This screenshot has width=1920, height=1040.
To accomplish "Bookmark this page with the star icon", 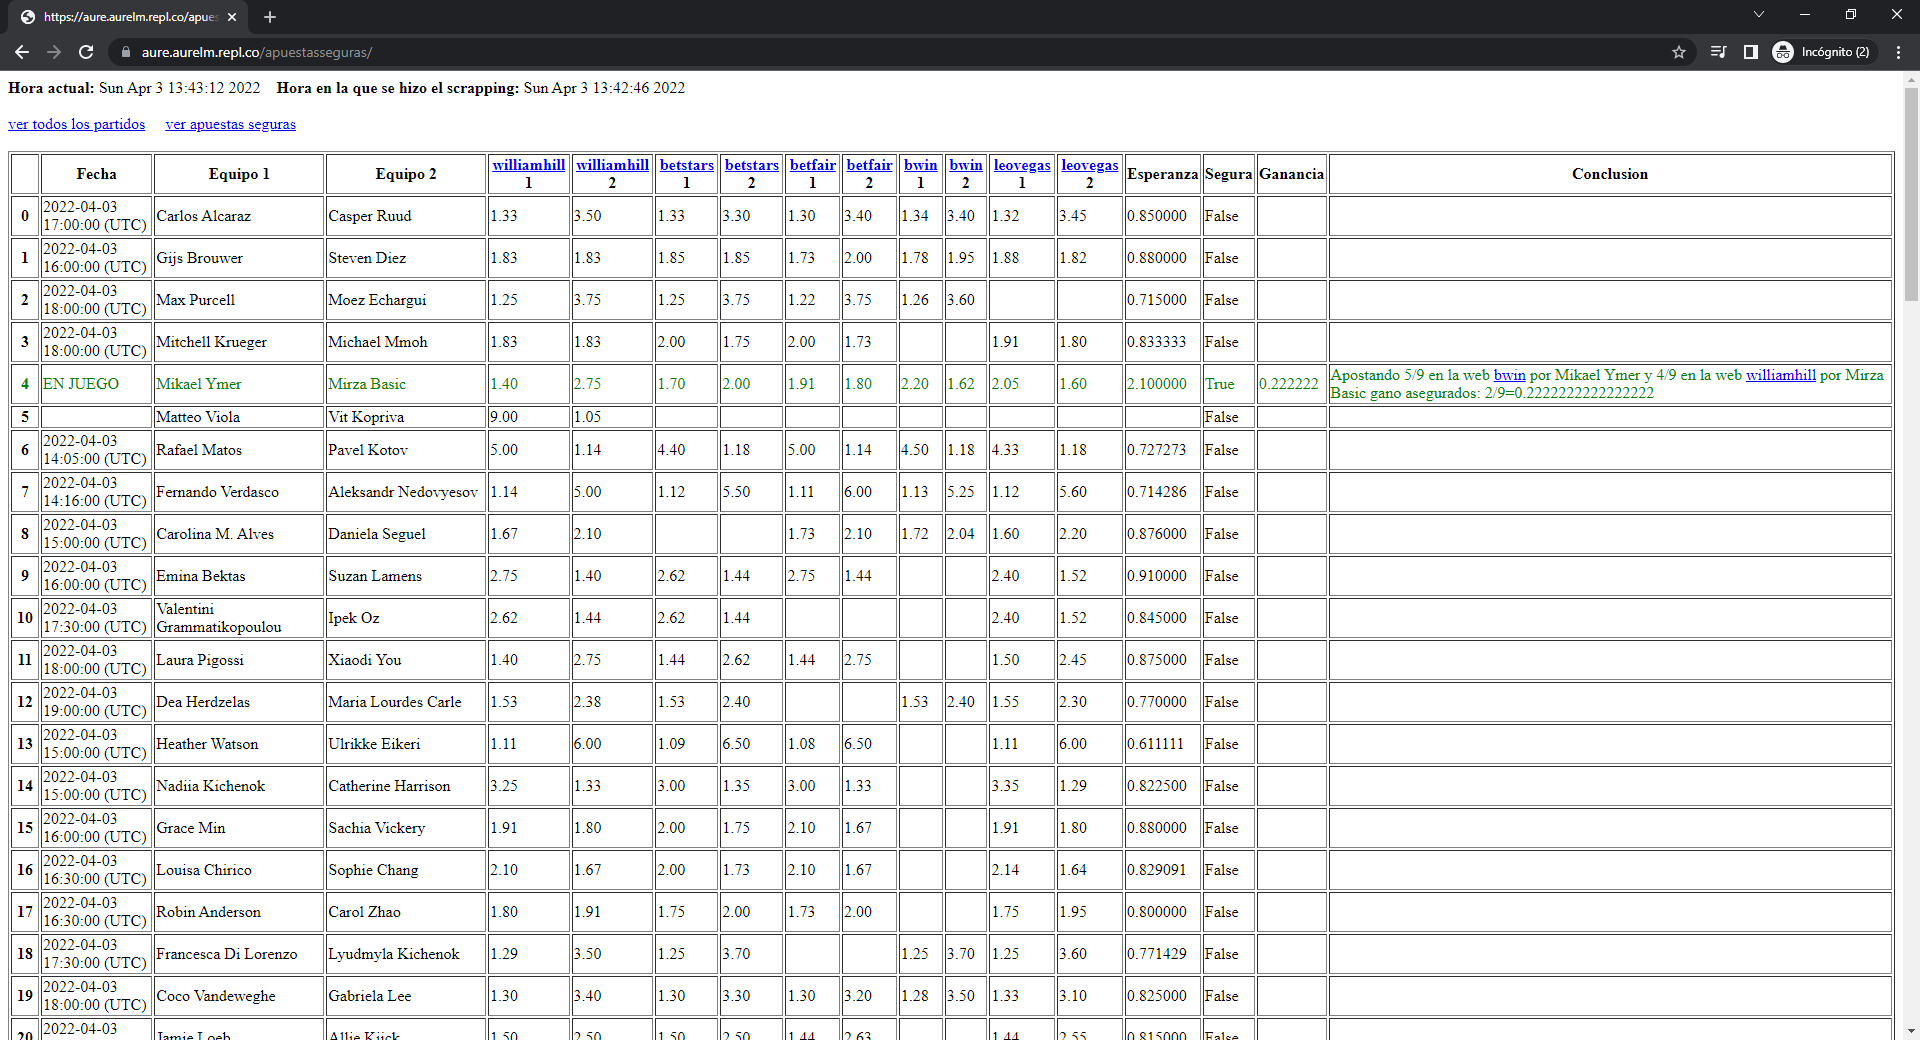I will pyautogui.click(x=1679, y=52).
